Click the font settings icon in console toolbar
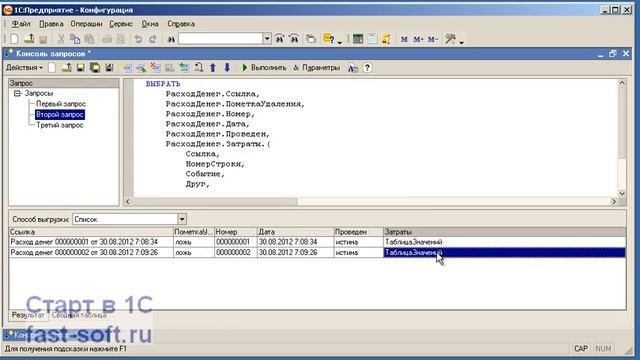The width and height of the screenshot is (640, 360). point(353,68)
